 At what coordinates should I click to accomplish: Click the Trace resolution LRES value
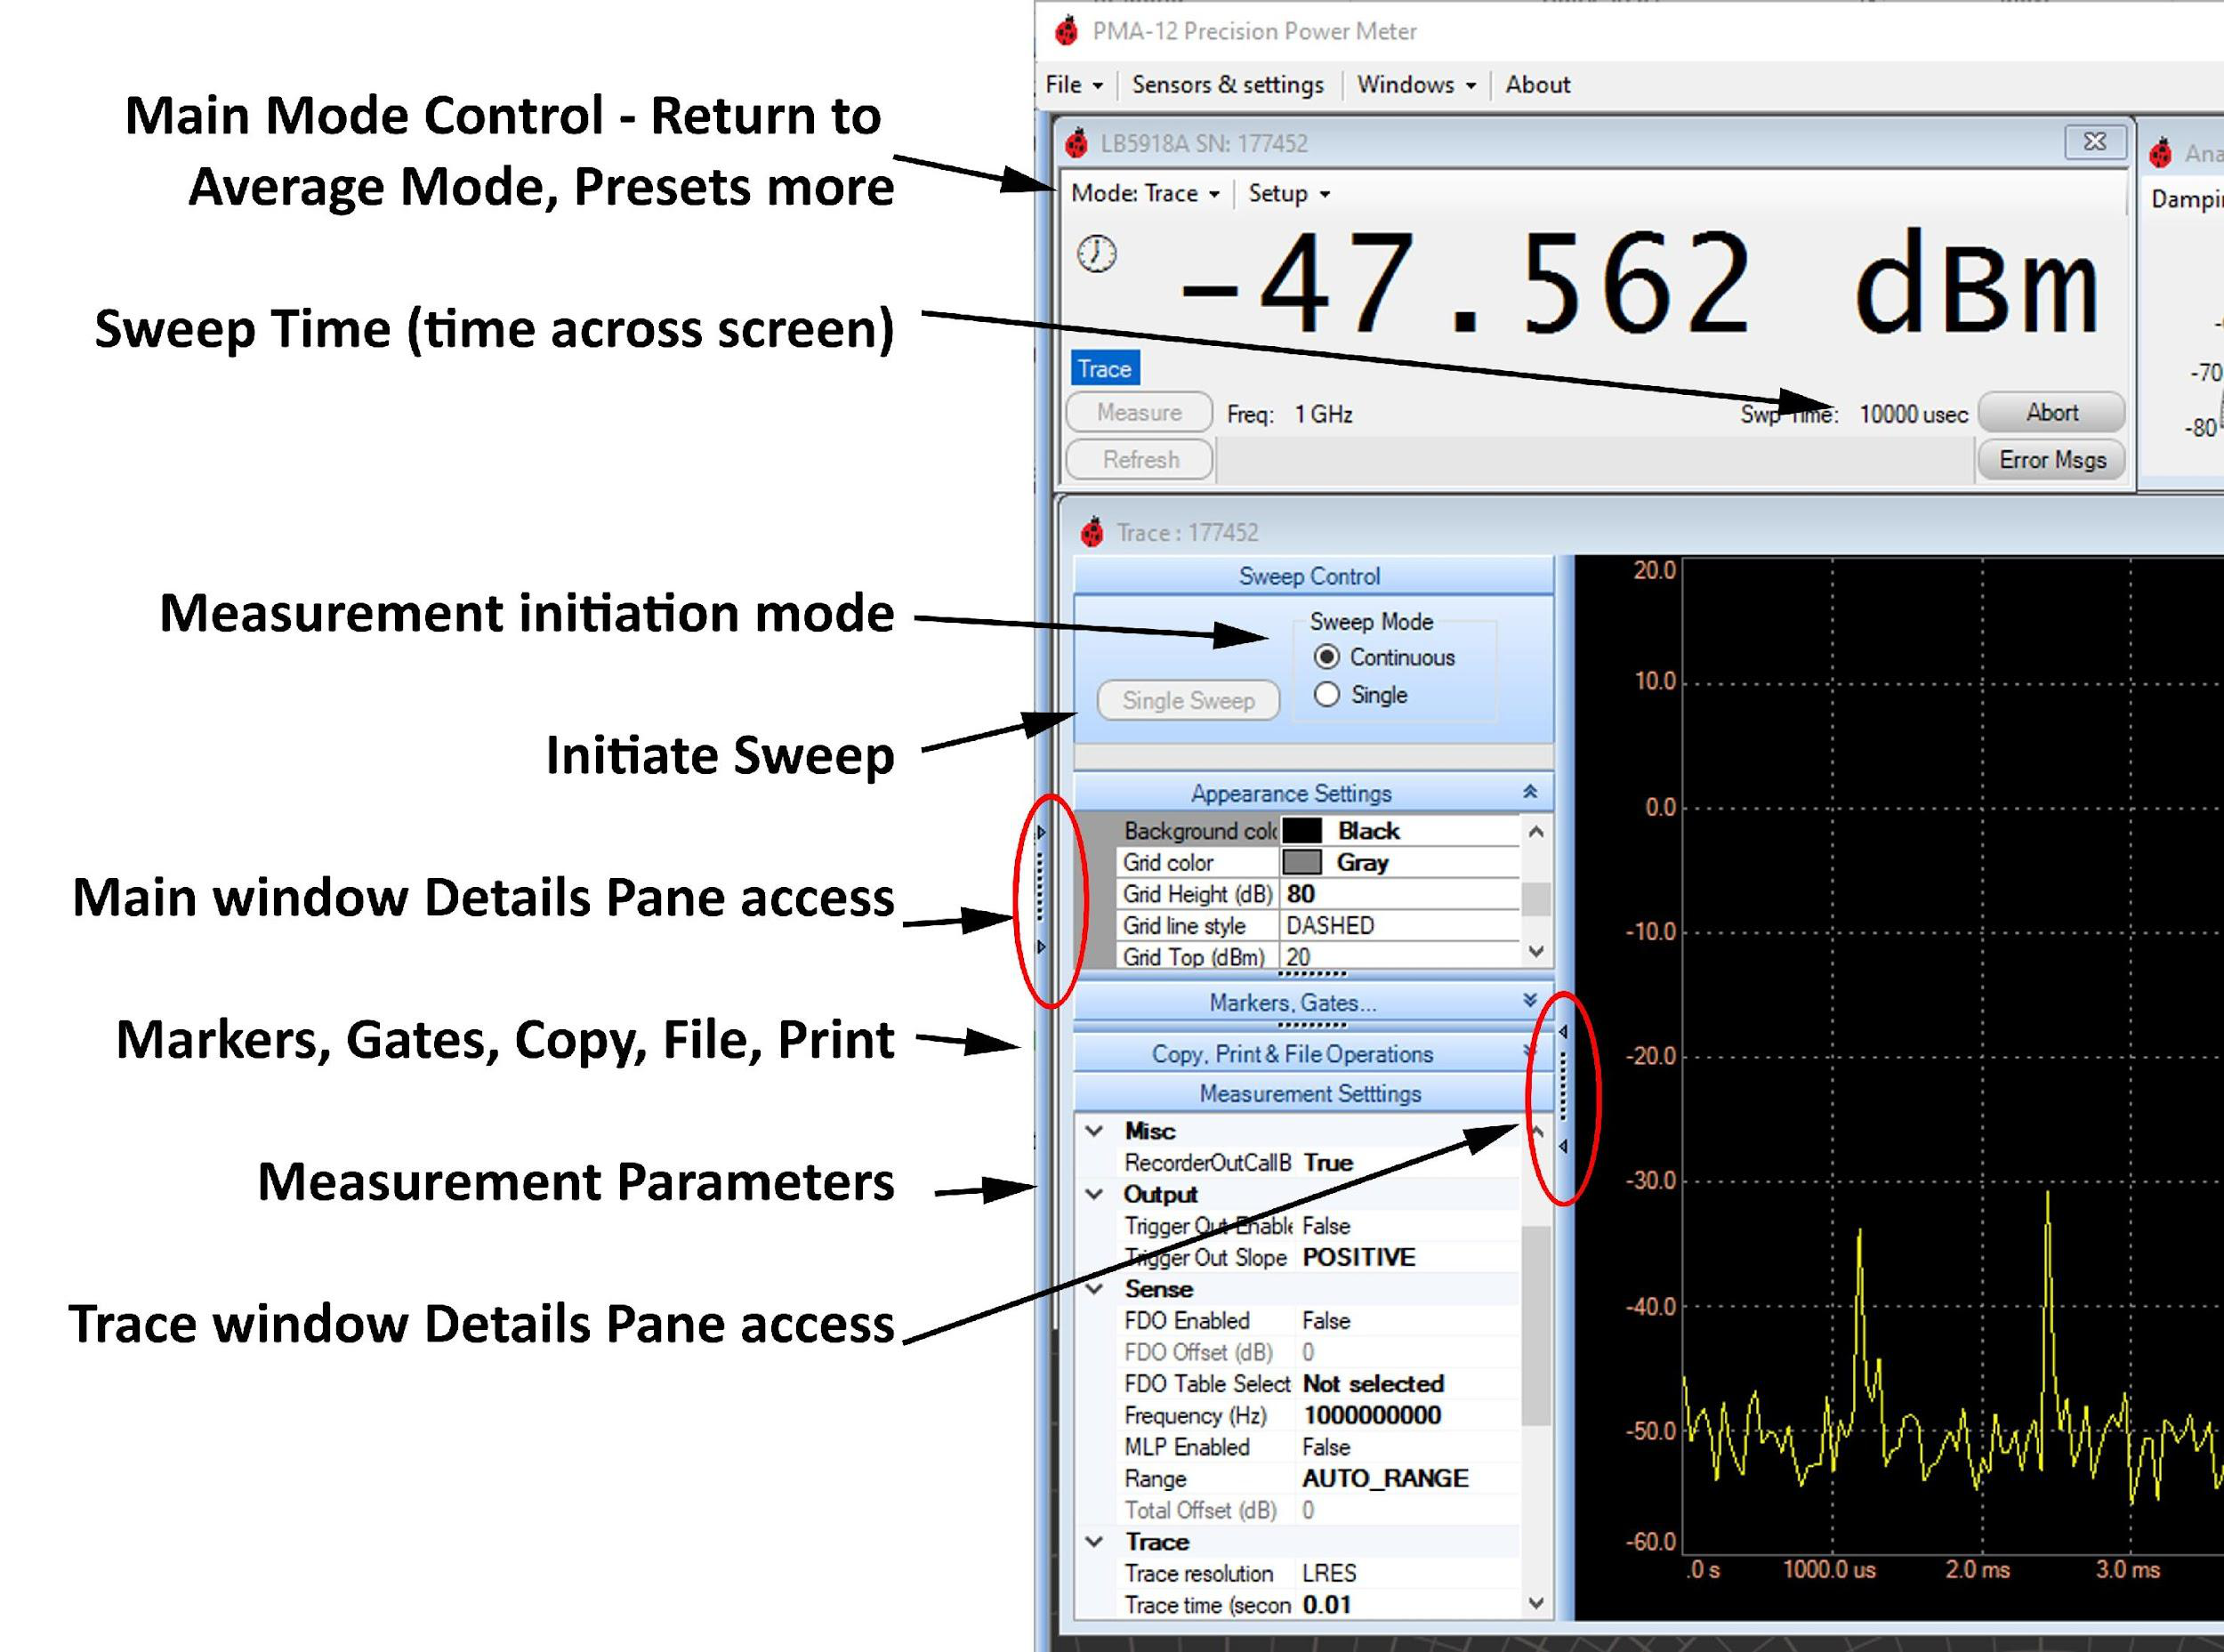[x=1408, y=1574]
